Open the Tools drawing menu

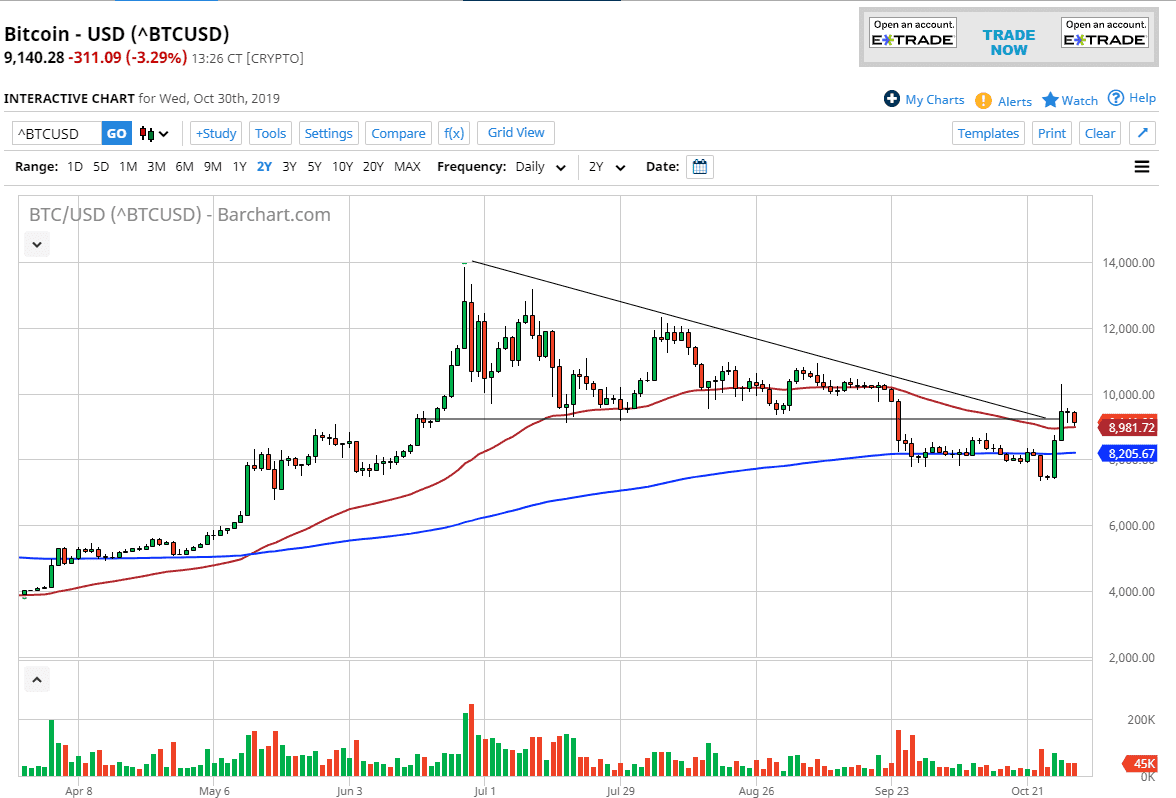270,132
